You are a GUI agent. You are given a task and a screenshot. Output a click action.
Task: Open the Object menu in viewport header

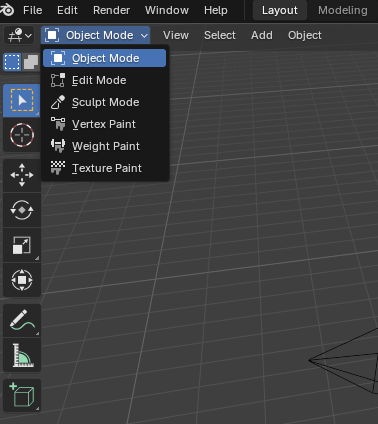[x=305, y=35]
